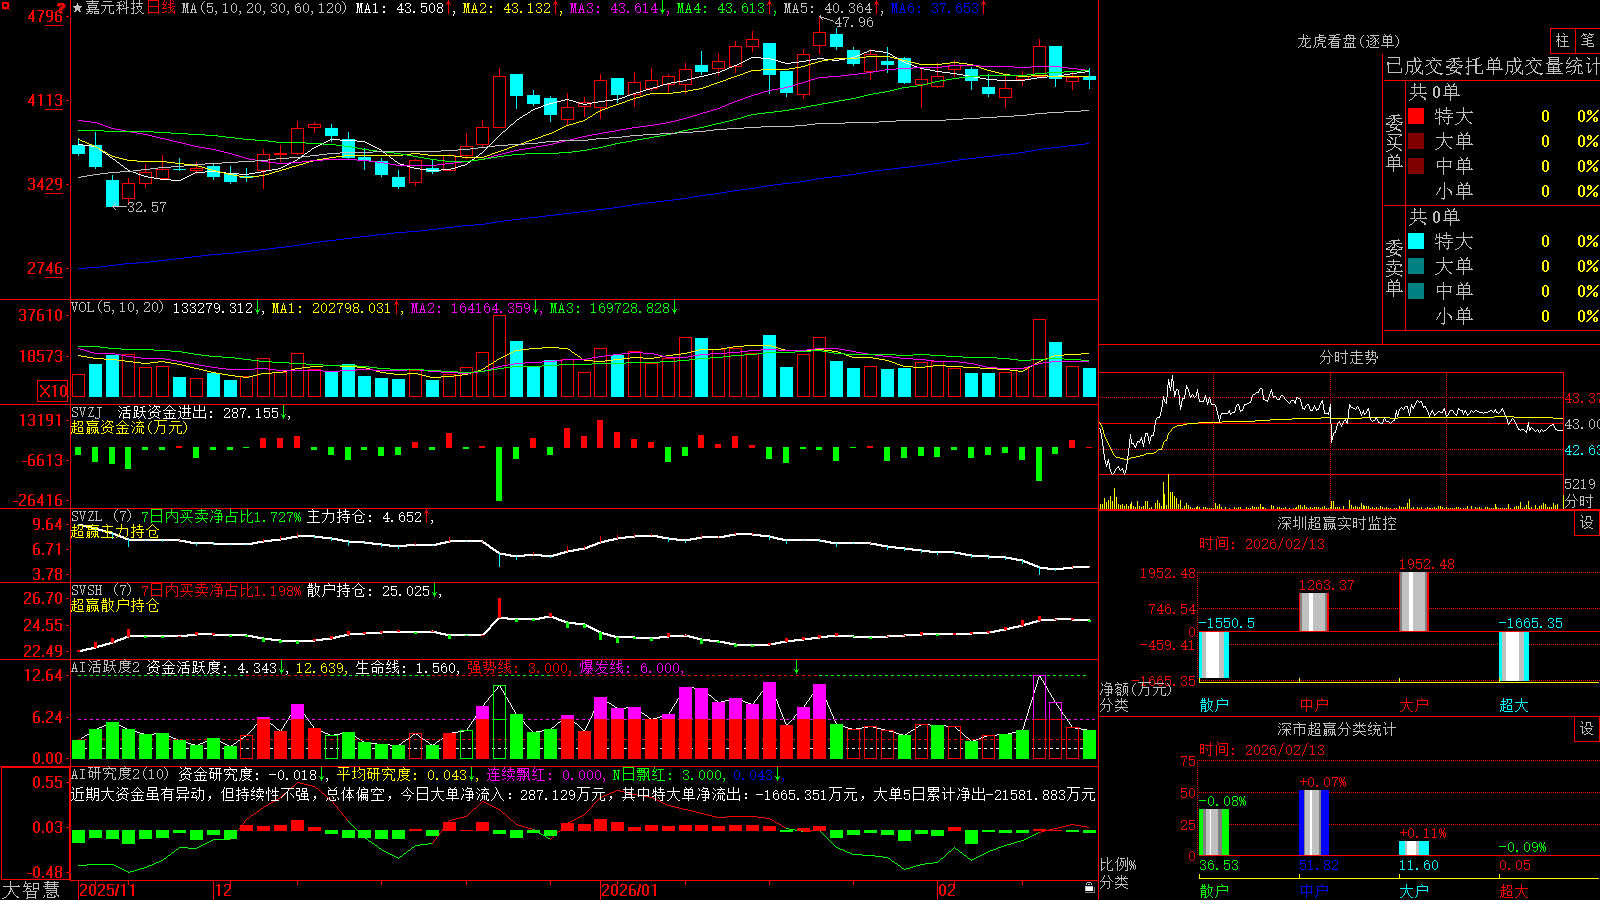Click the star icon before 嘉元科技

(77, 8)
